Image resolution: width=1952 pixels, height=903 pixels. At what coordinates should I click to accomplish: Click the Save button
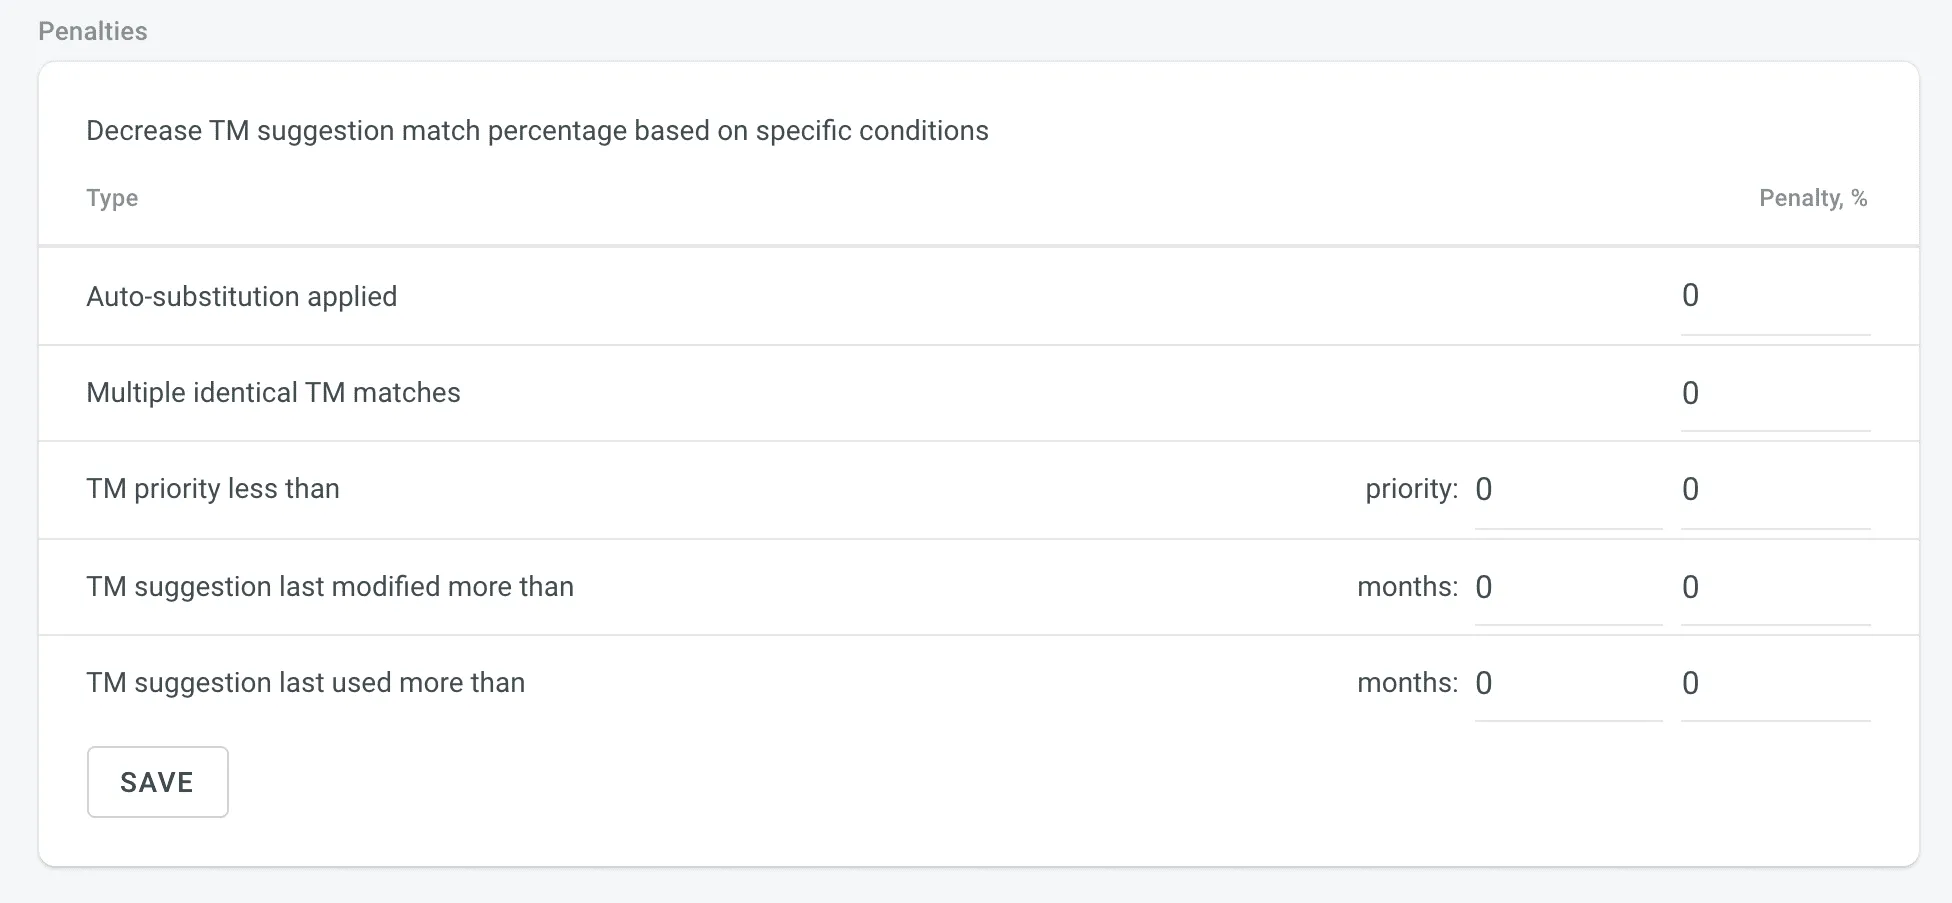157,782
